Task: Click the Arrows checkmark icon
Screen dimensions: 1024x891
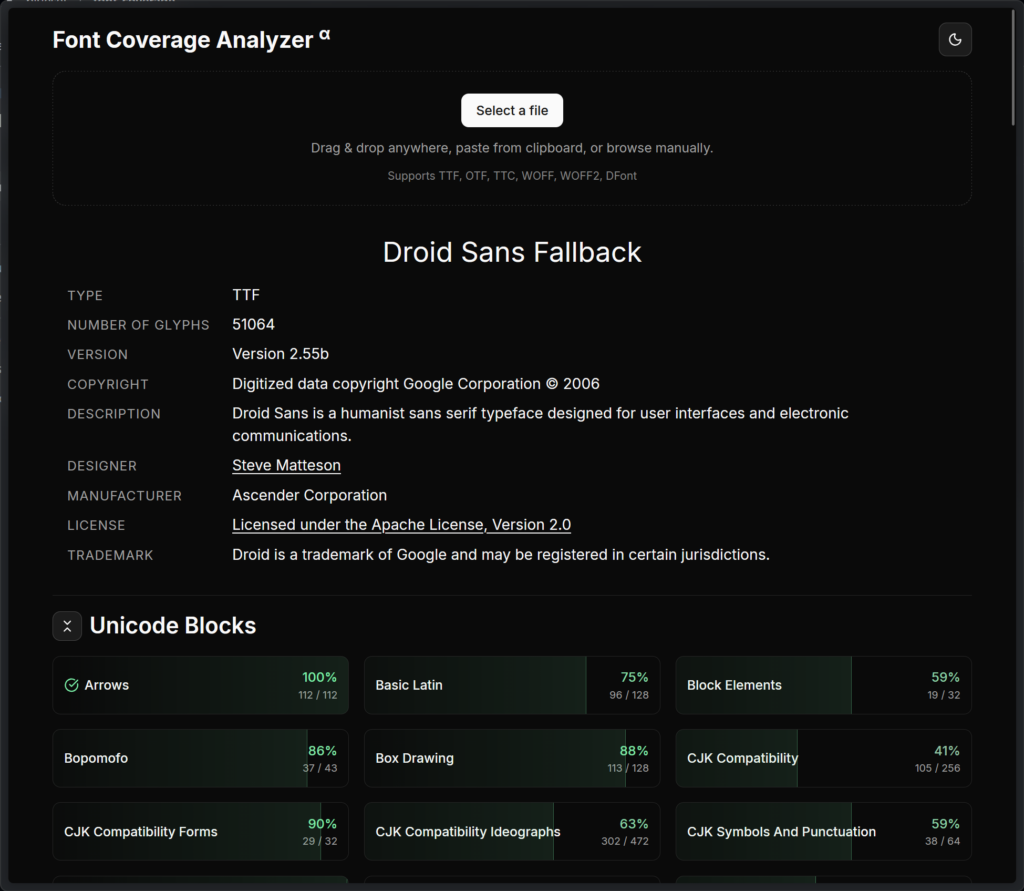Action: coord(71,686)
